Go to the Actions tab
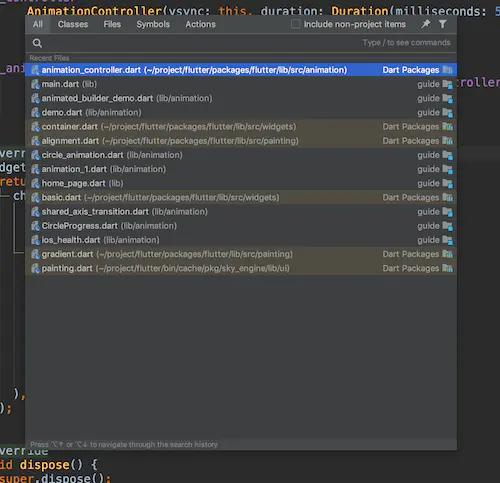The image size is (500, 483). [x=200, y=24]
